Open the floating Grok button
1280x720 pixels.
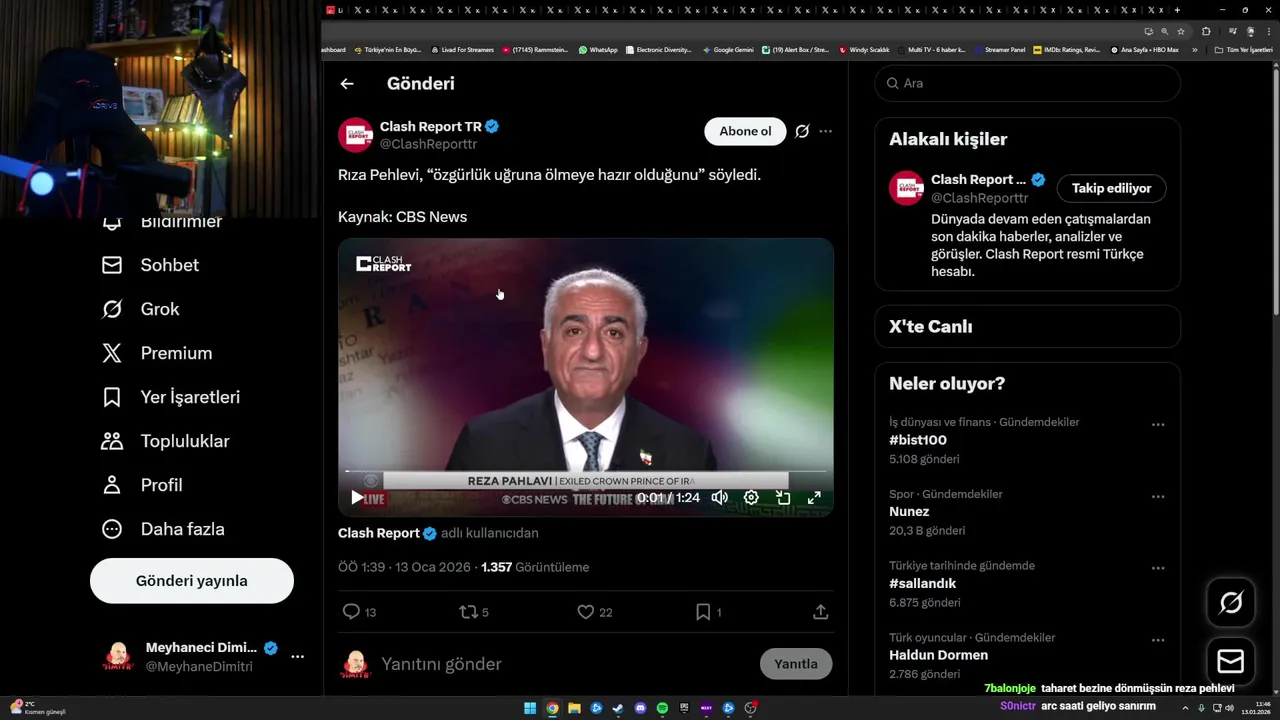[x=1231, y=602]
